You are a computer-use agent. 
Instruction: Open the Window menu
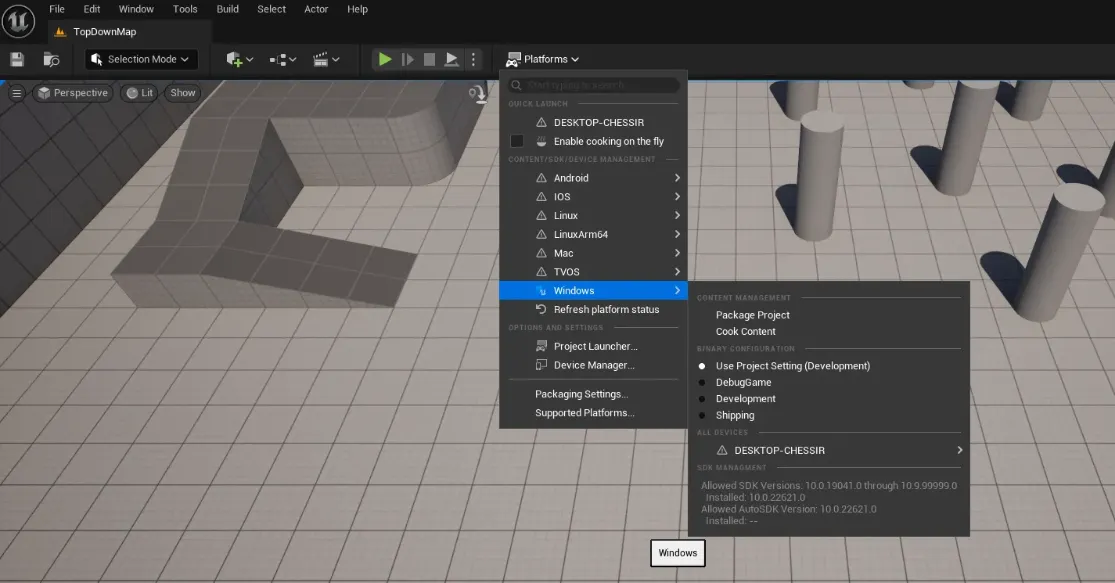point(136,9)
